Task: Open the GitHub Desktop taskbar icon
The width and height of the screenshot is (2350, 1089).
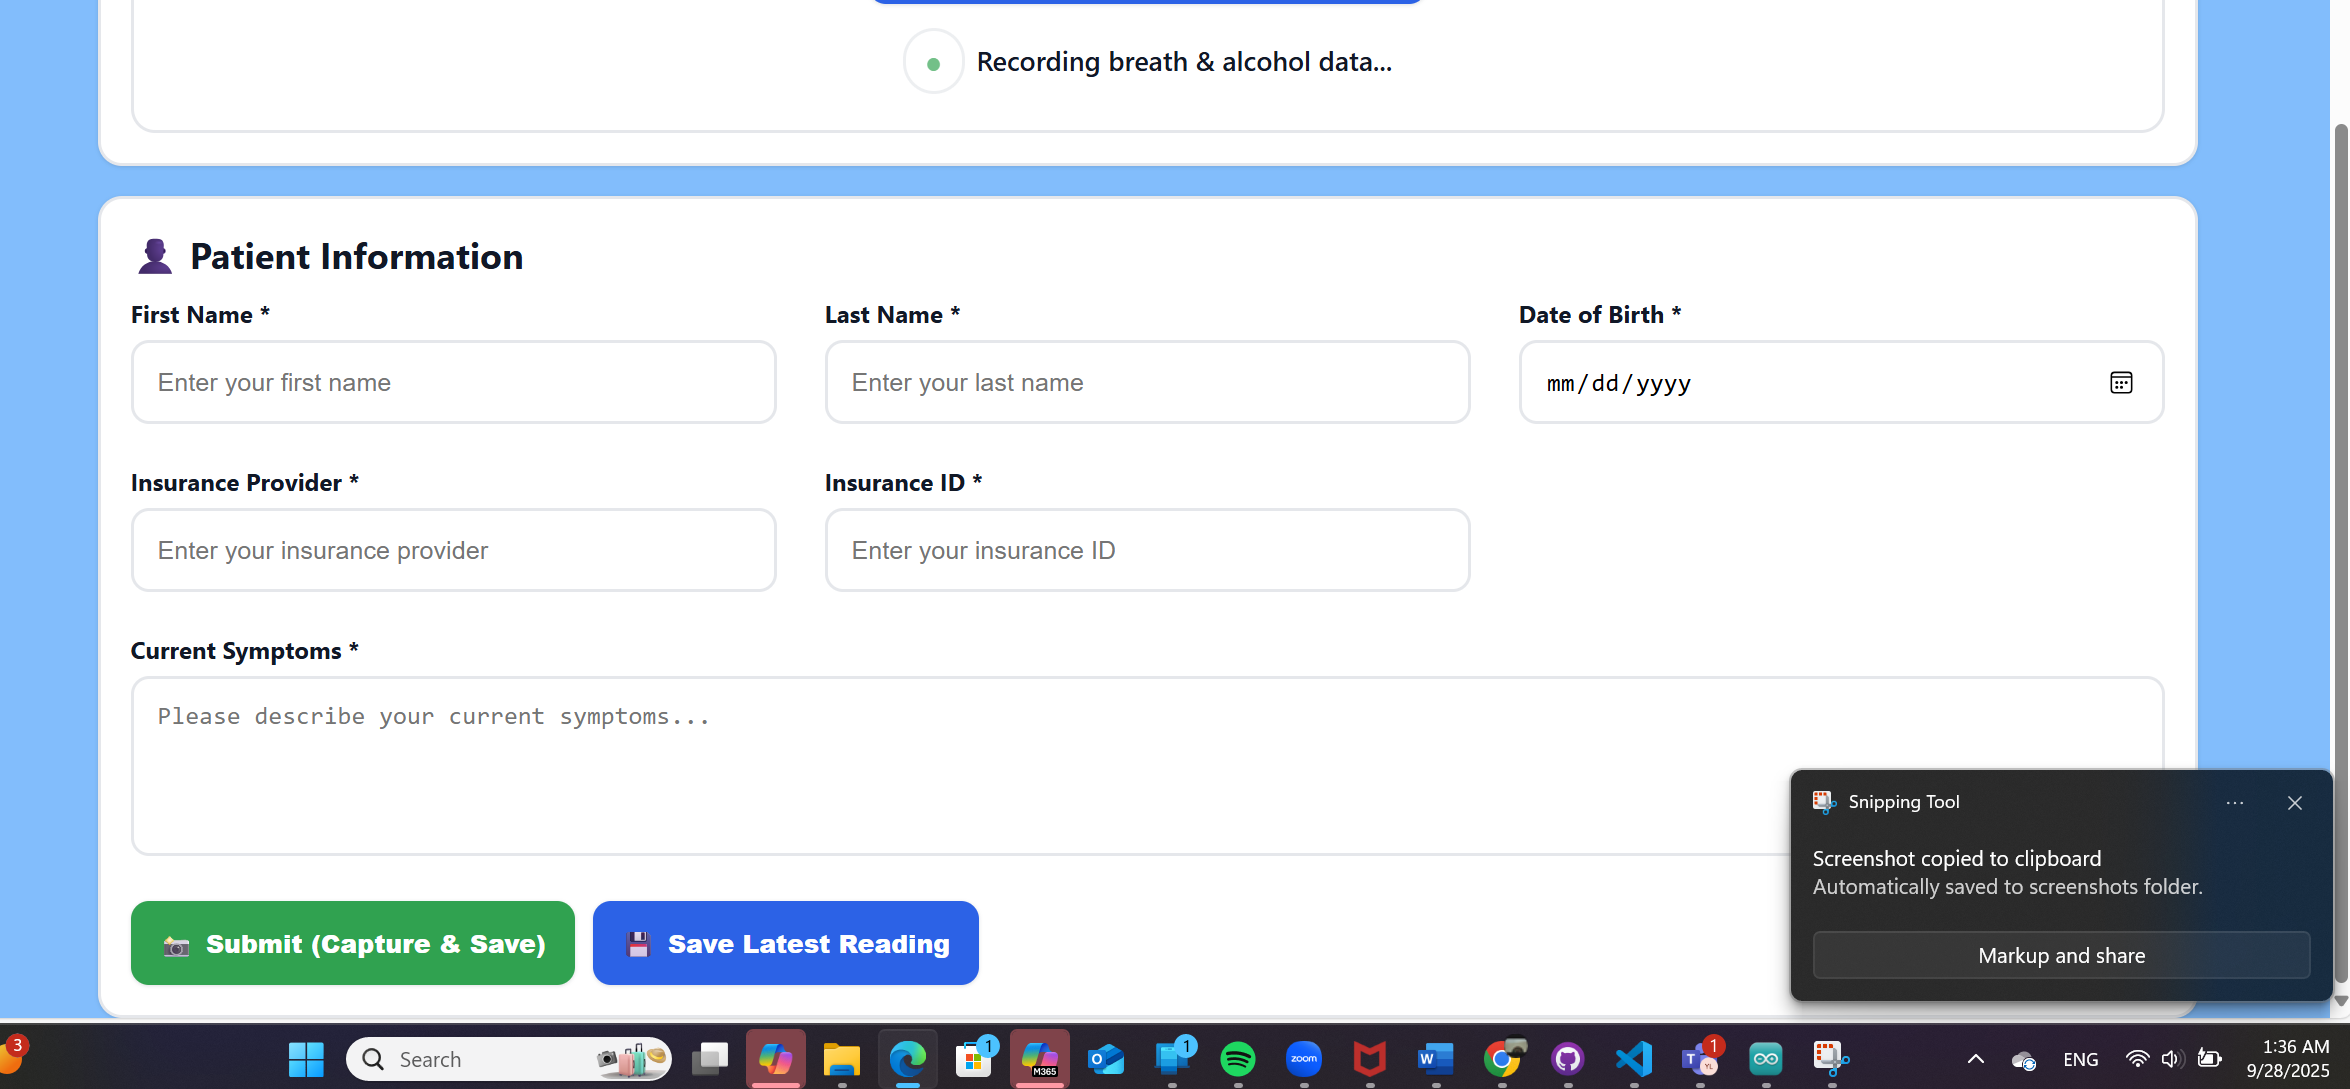Action: 1567,1059
